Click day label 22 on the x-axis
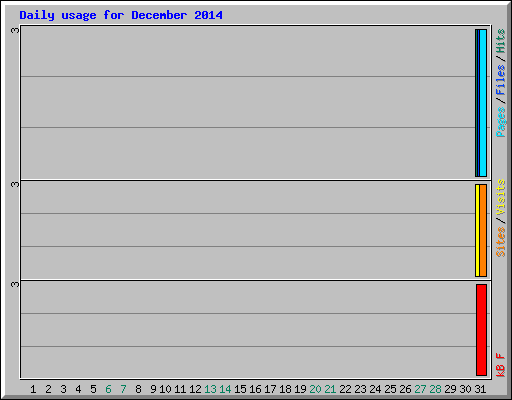This screenshot has width=512, height=400. [345, 389]
